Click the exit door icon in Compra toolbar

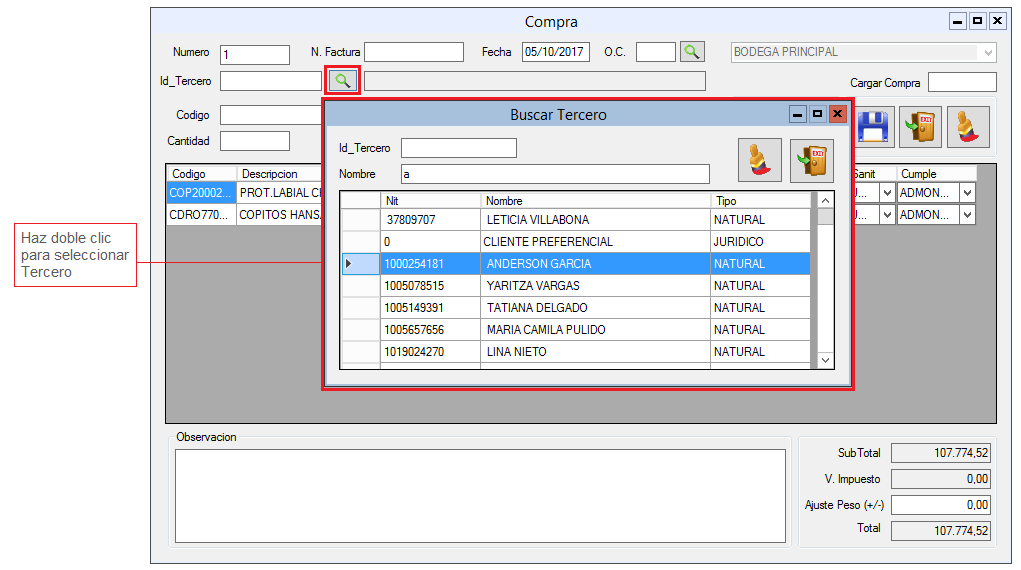point(920,127)
